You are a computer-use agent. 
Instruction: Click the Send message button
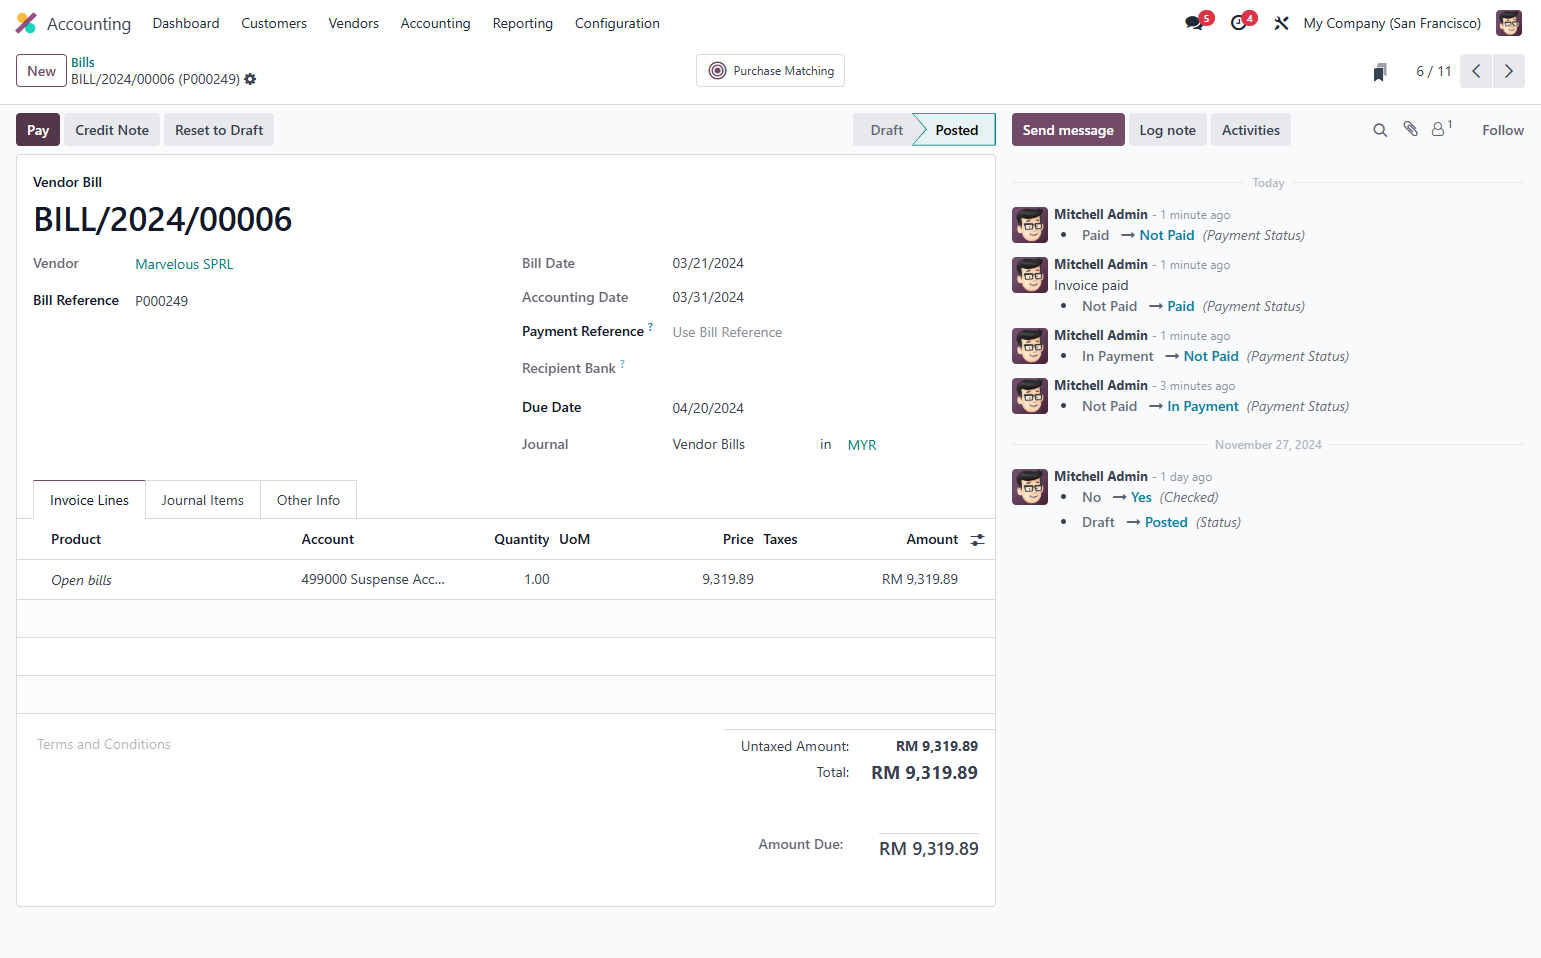[x=1068, y=130]
